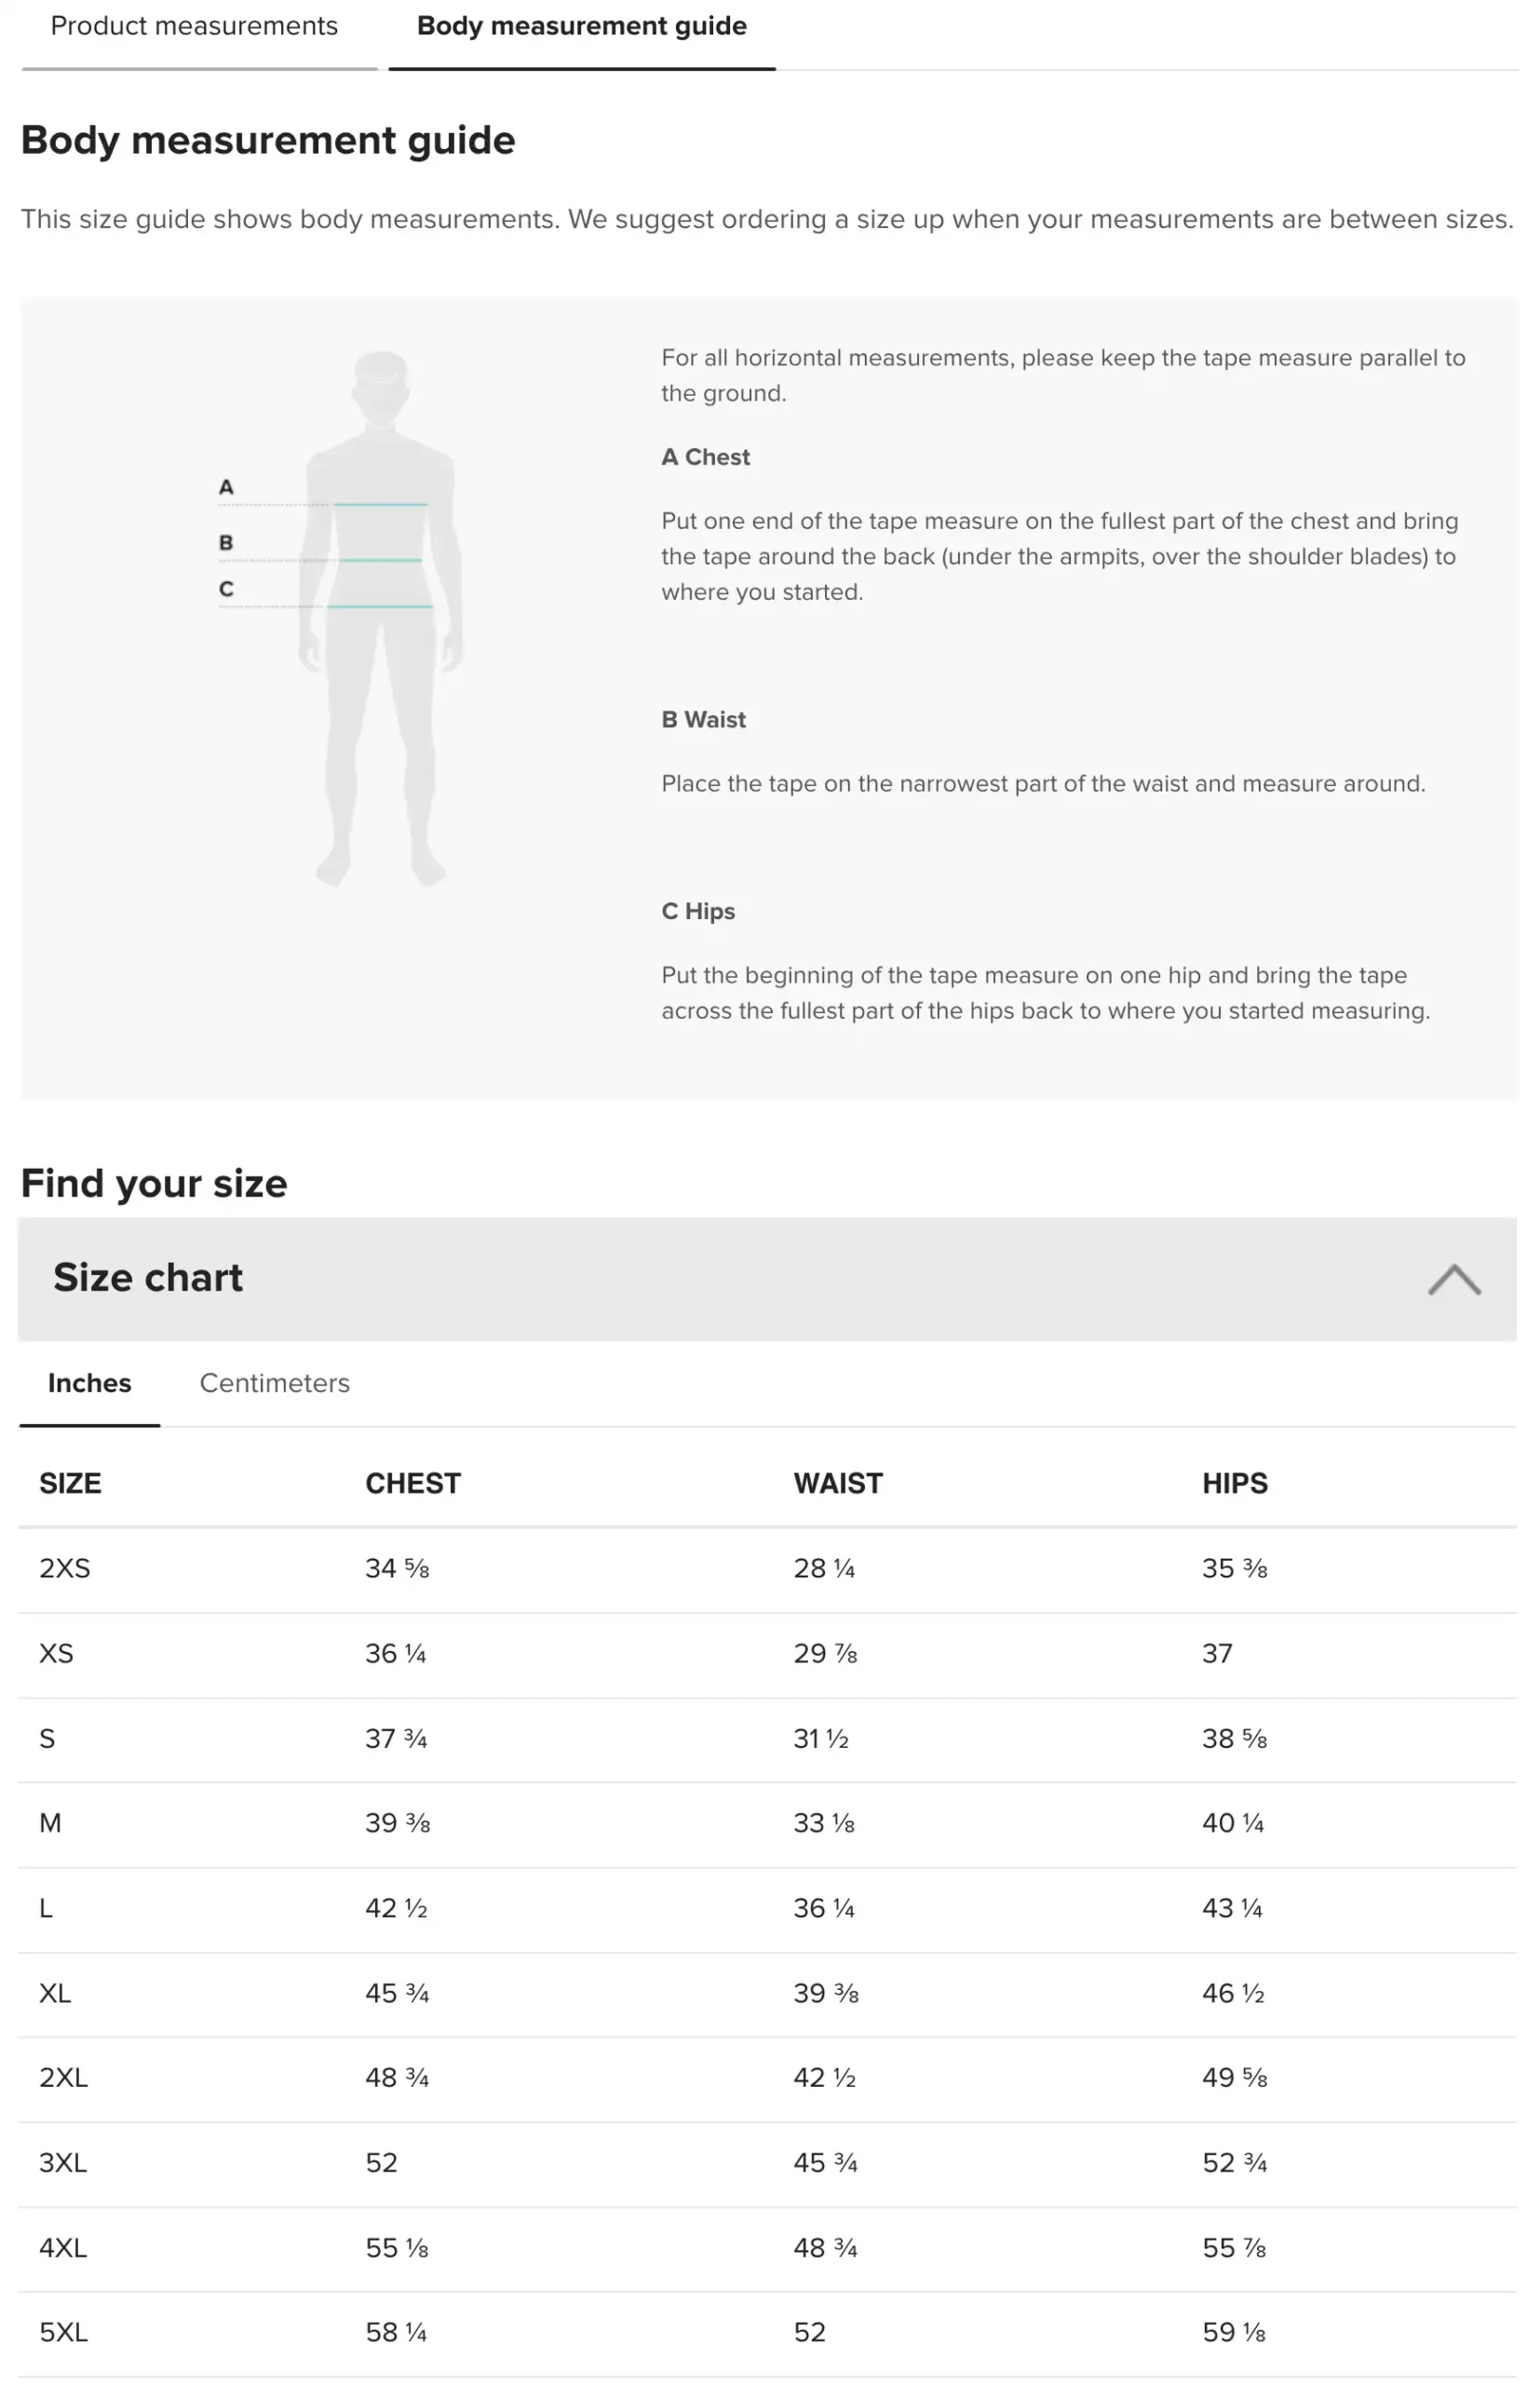
Task: Click the SIZE column header
Action: 70,1483
